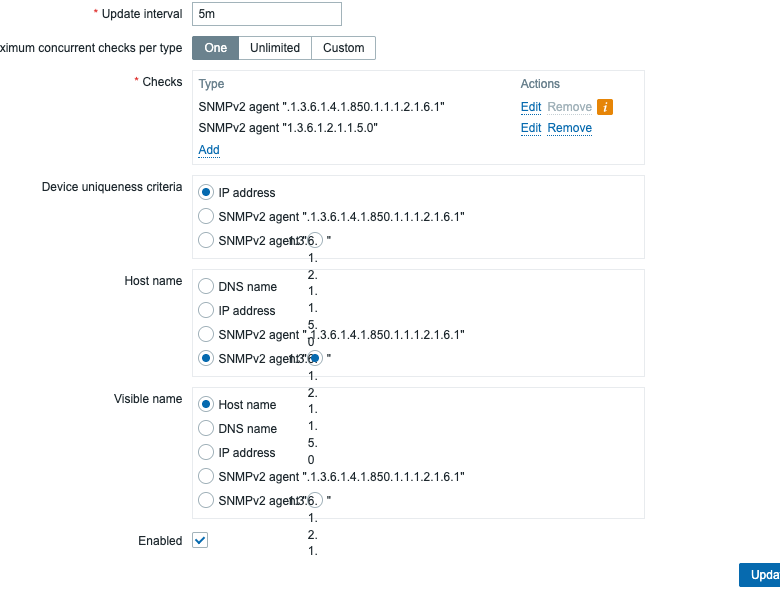The width and height of the screenshot is (780, 589).
Task: Select .1.3.6.1.4.1.850 agent as uniqueness criteria
Action: (206, 216)
